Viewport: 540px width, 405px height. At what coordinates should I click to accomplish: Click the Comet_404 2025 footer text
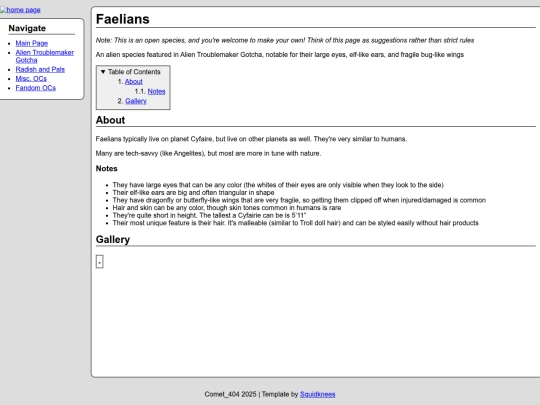[x=230, y=394]
